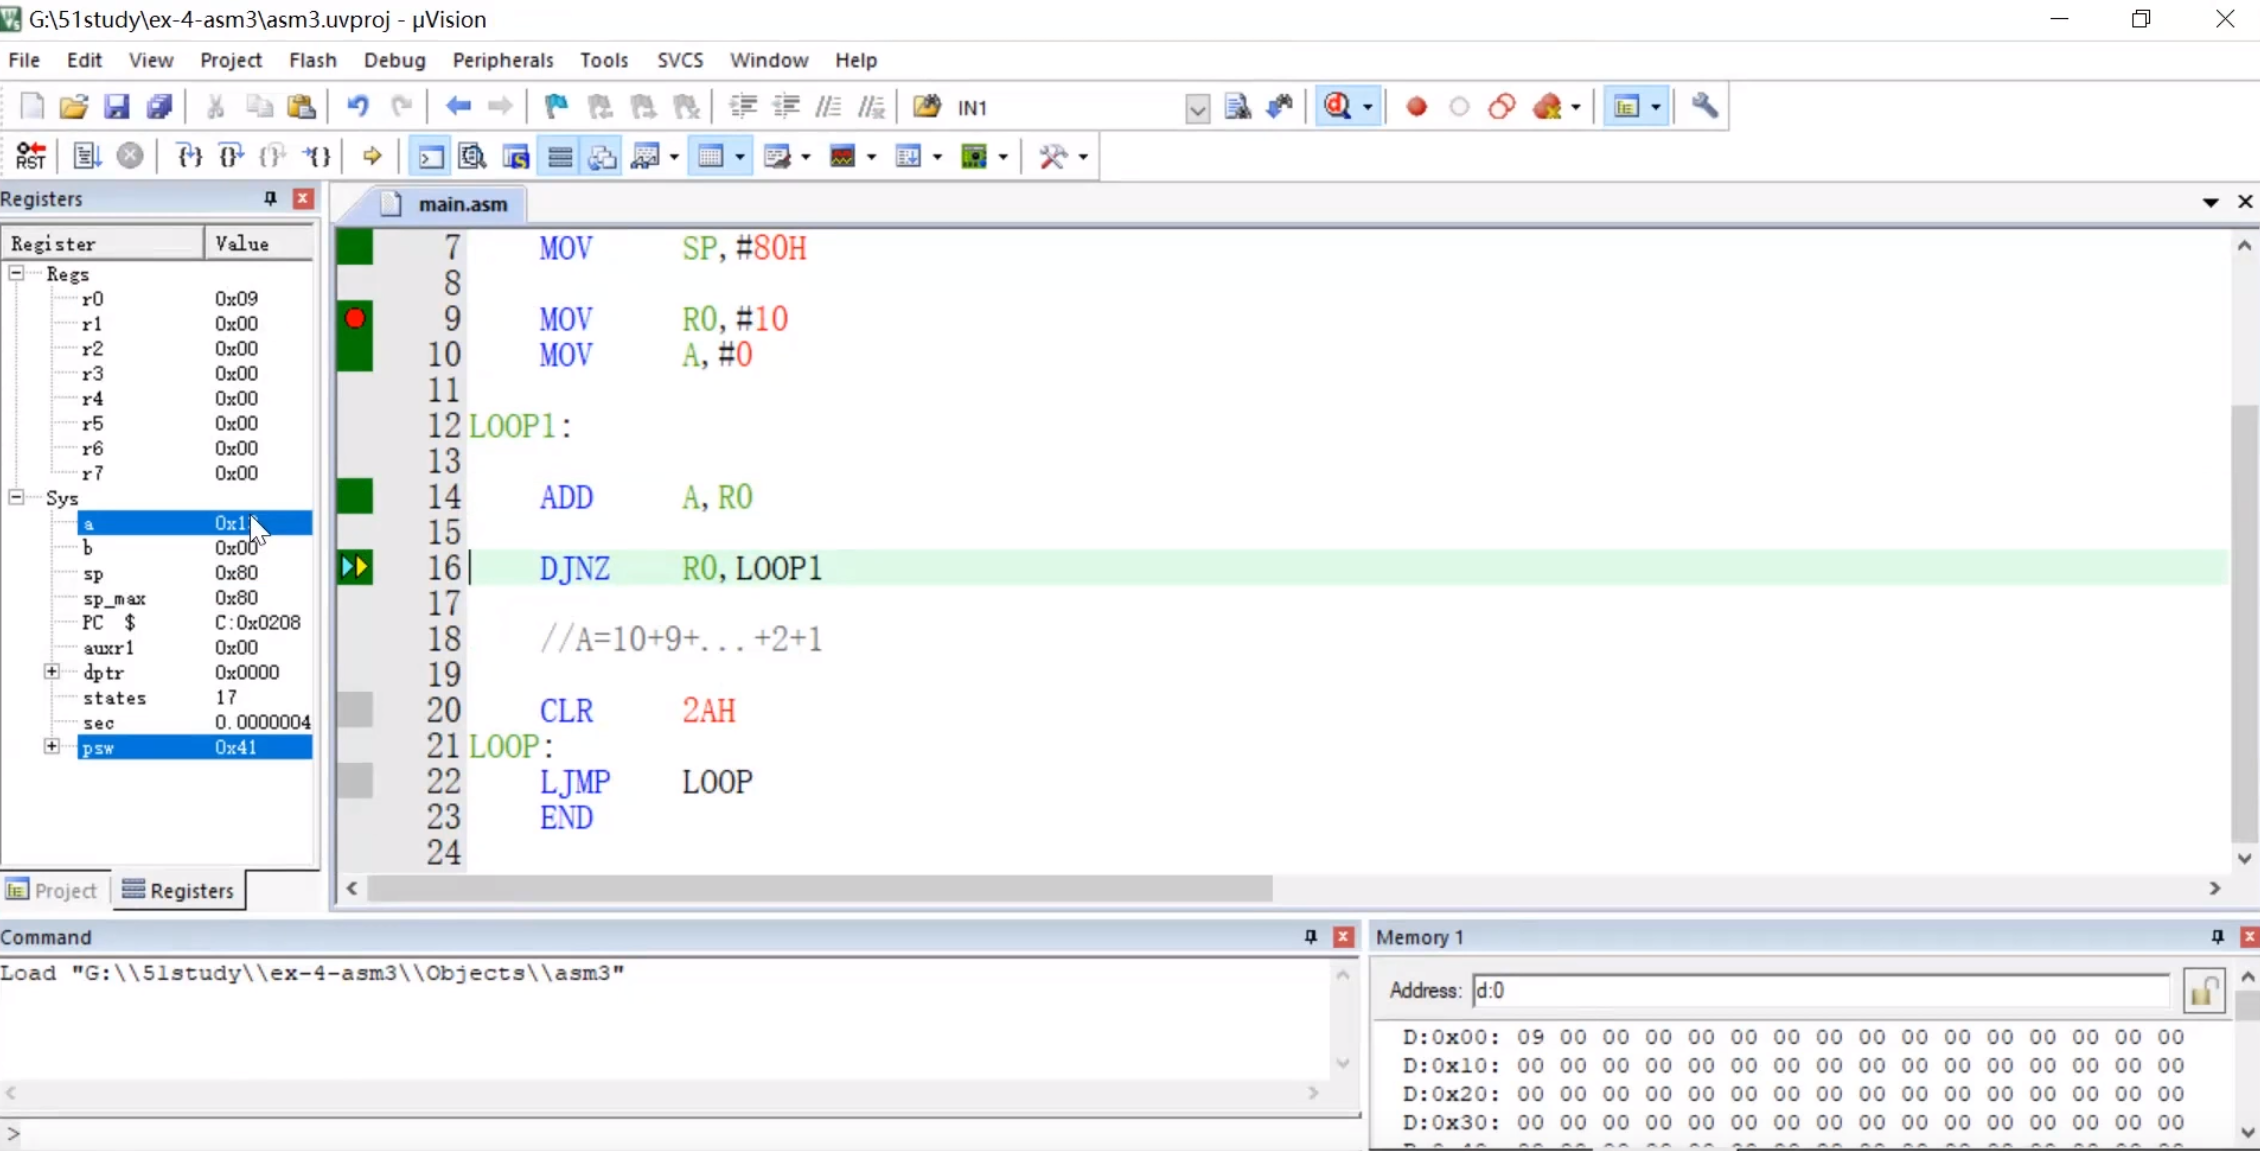Collapse the Sys tree group

tap(16, 497)
